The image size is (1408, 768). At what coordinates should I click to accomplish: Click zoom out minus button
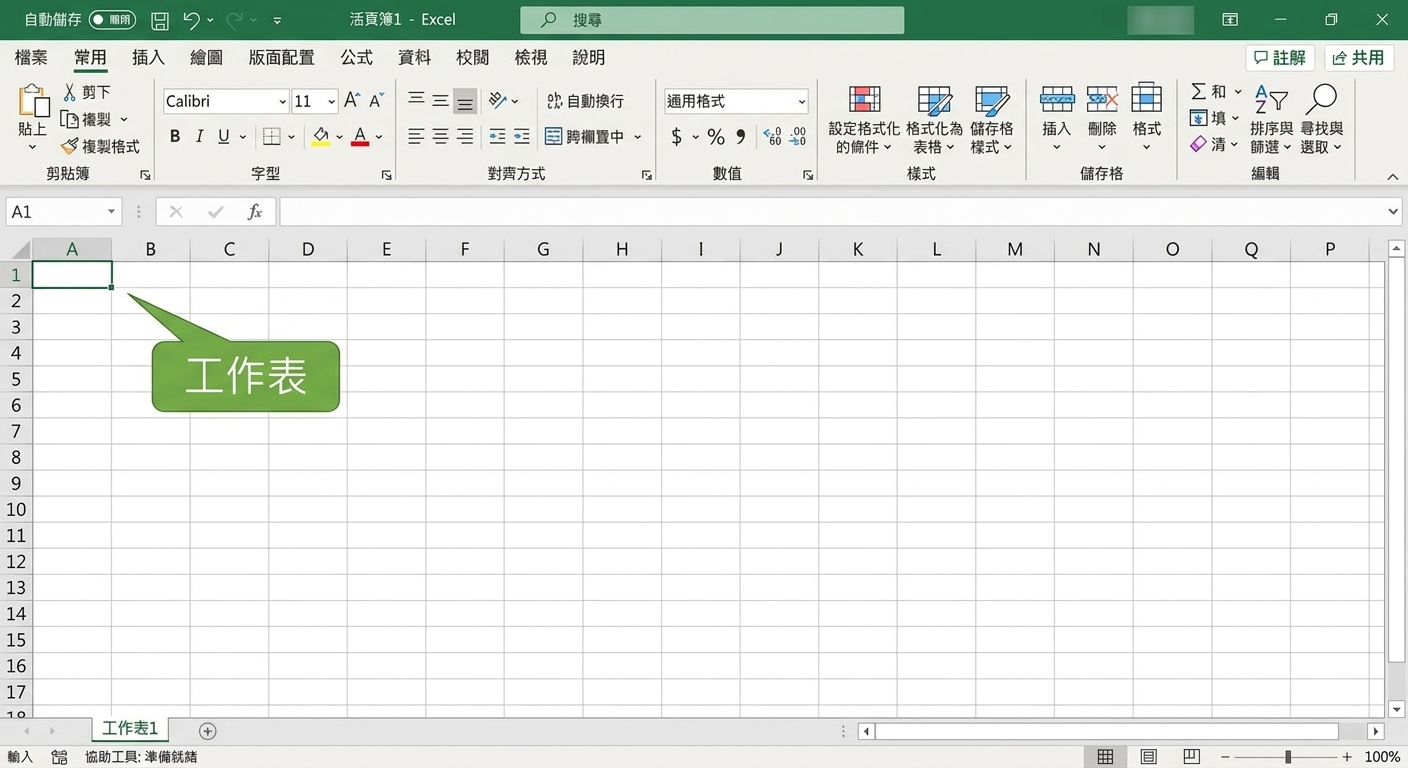[1225, 757]
